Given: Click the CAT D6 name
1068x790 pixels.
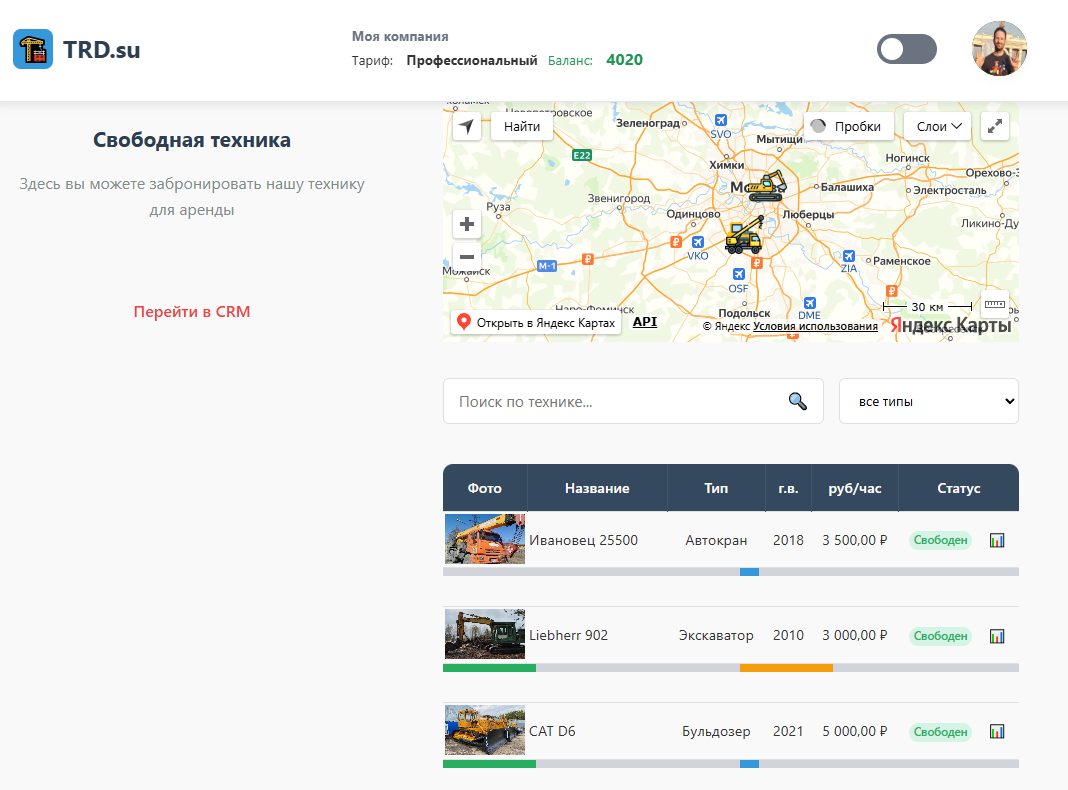Looking at the screenshot, I should pyautogui.click(x=552, y=731).
